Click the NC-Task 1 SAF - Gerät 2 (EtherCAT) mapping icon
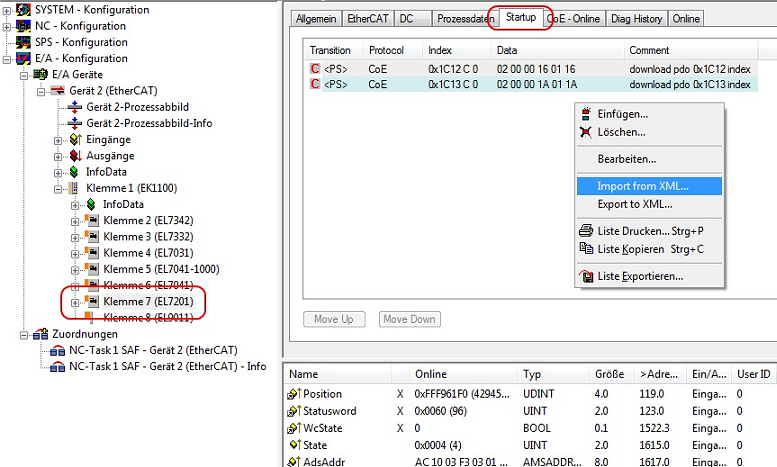Viewport: 777px width, 467px height. pyautogui.click(x=57, y=351)
